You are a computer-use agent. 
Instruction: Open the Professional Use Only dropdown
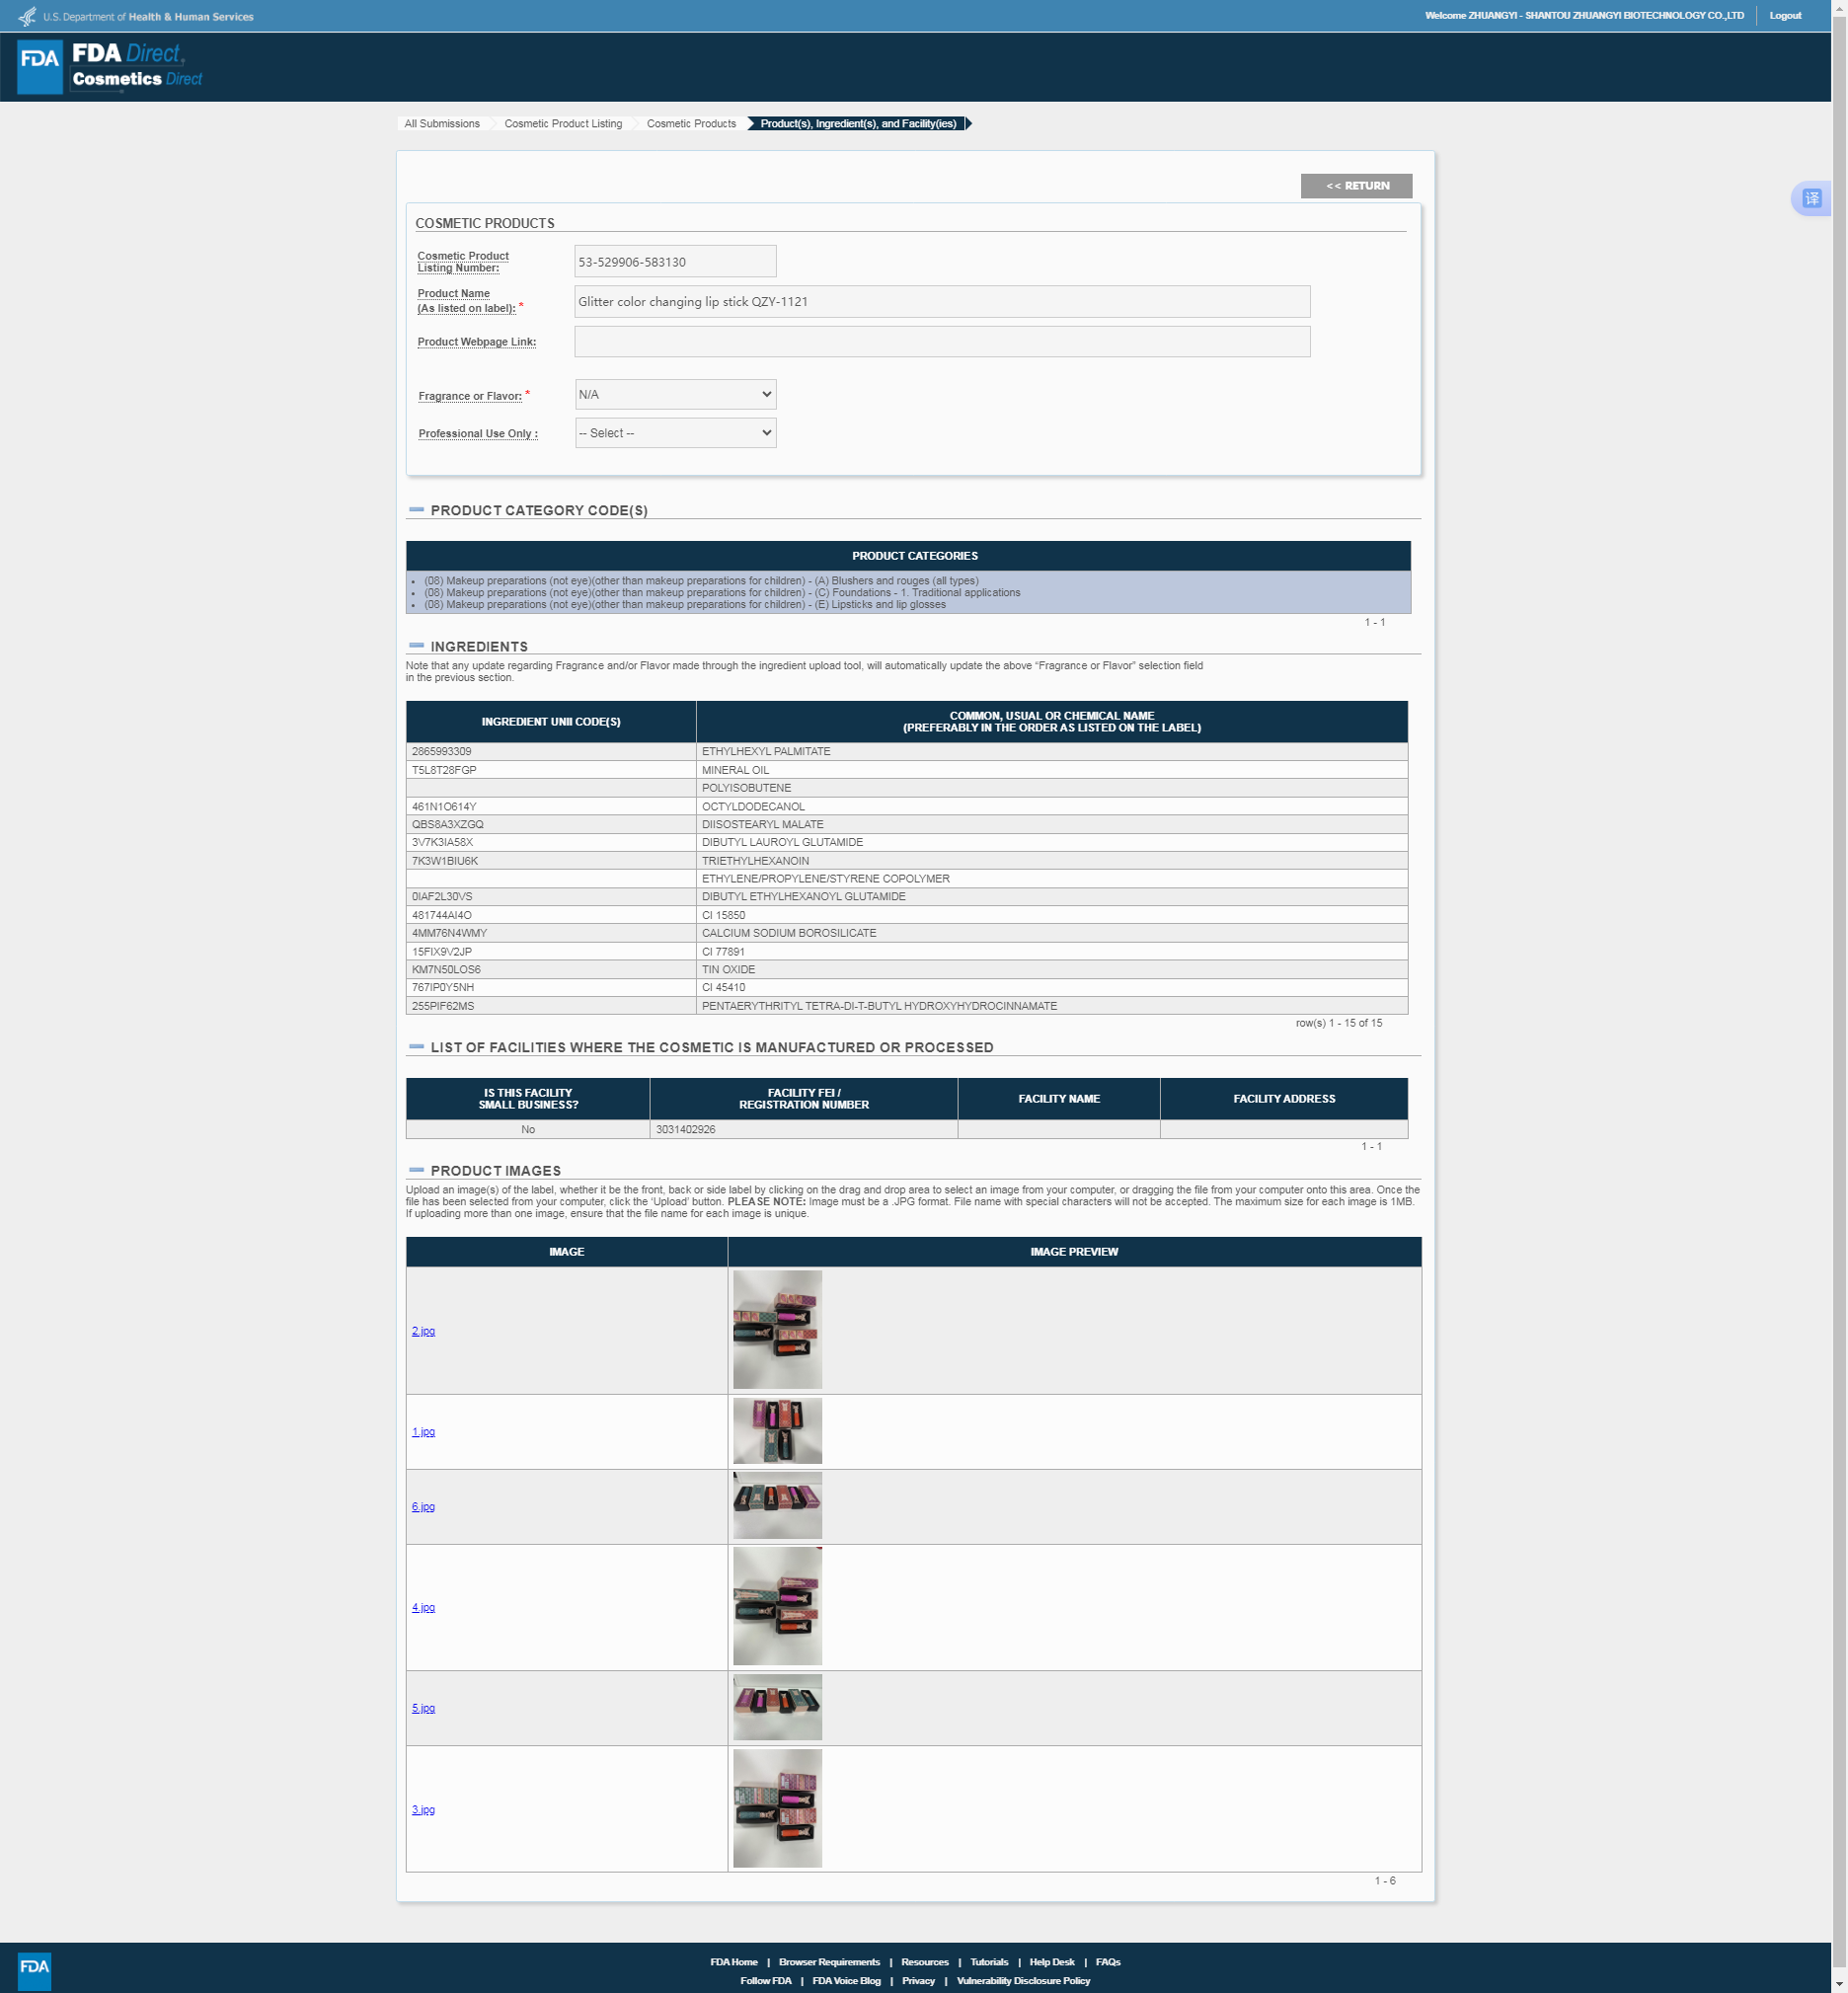pos(675,433)
